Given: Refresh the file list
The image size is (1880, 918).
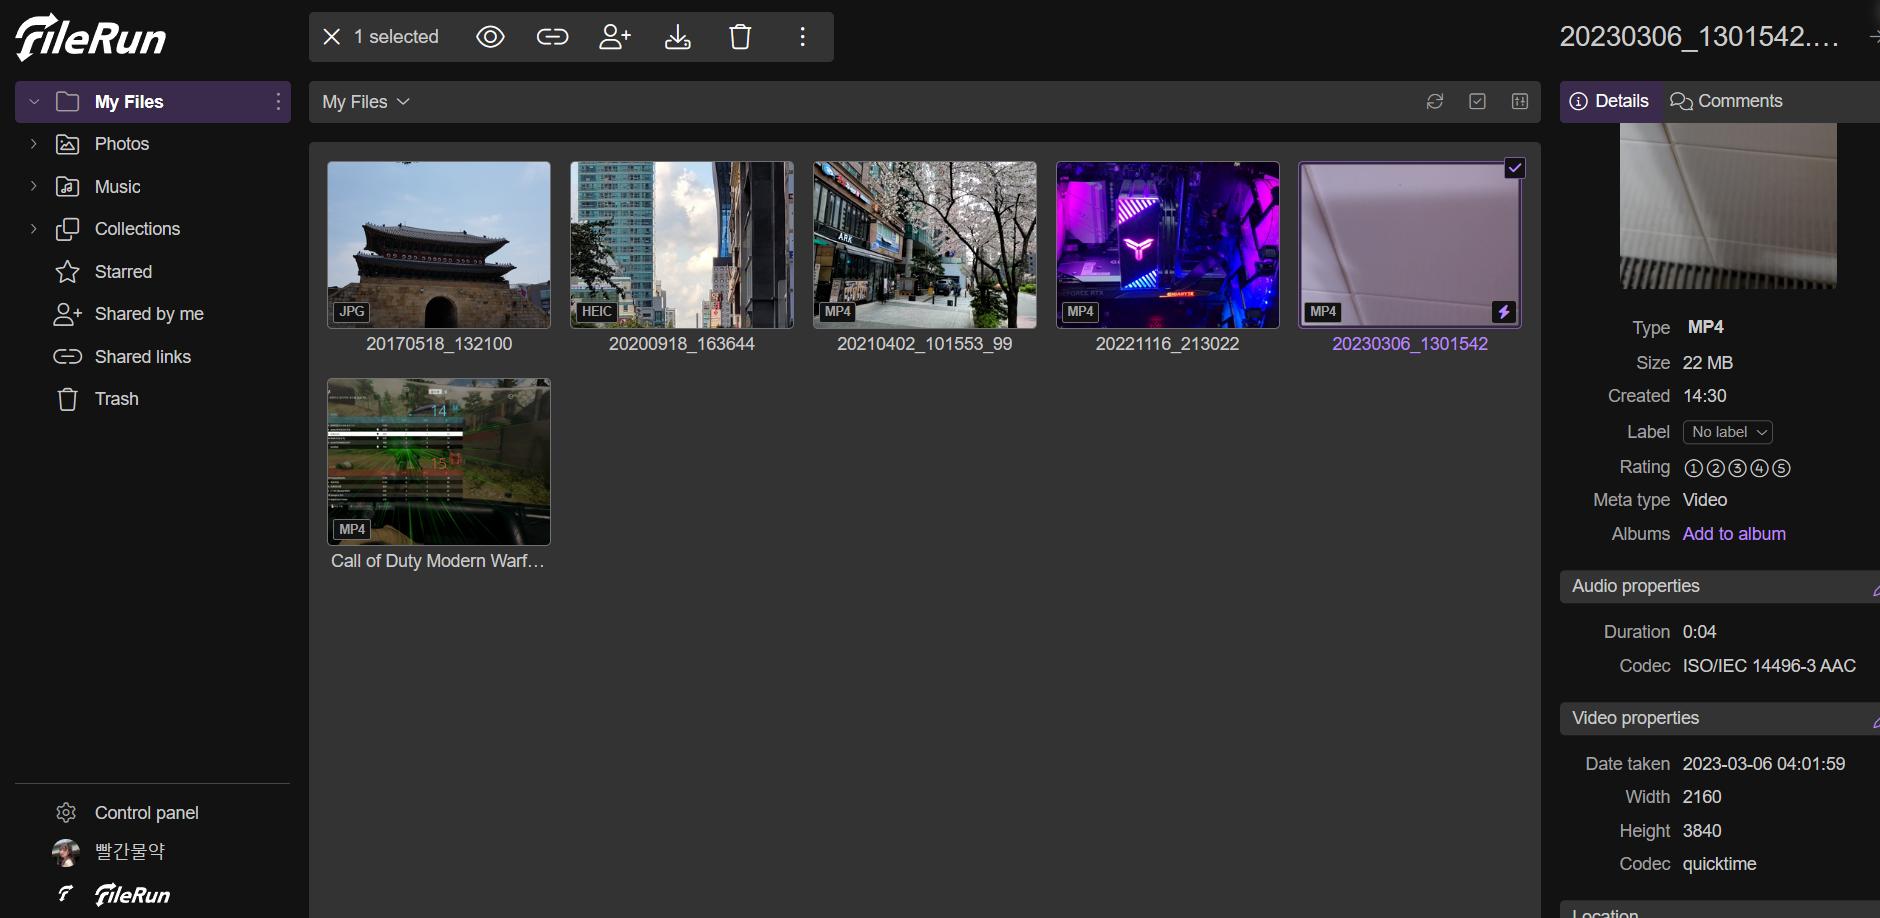Looking at the screenshot, I should (1435, 102).
